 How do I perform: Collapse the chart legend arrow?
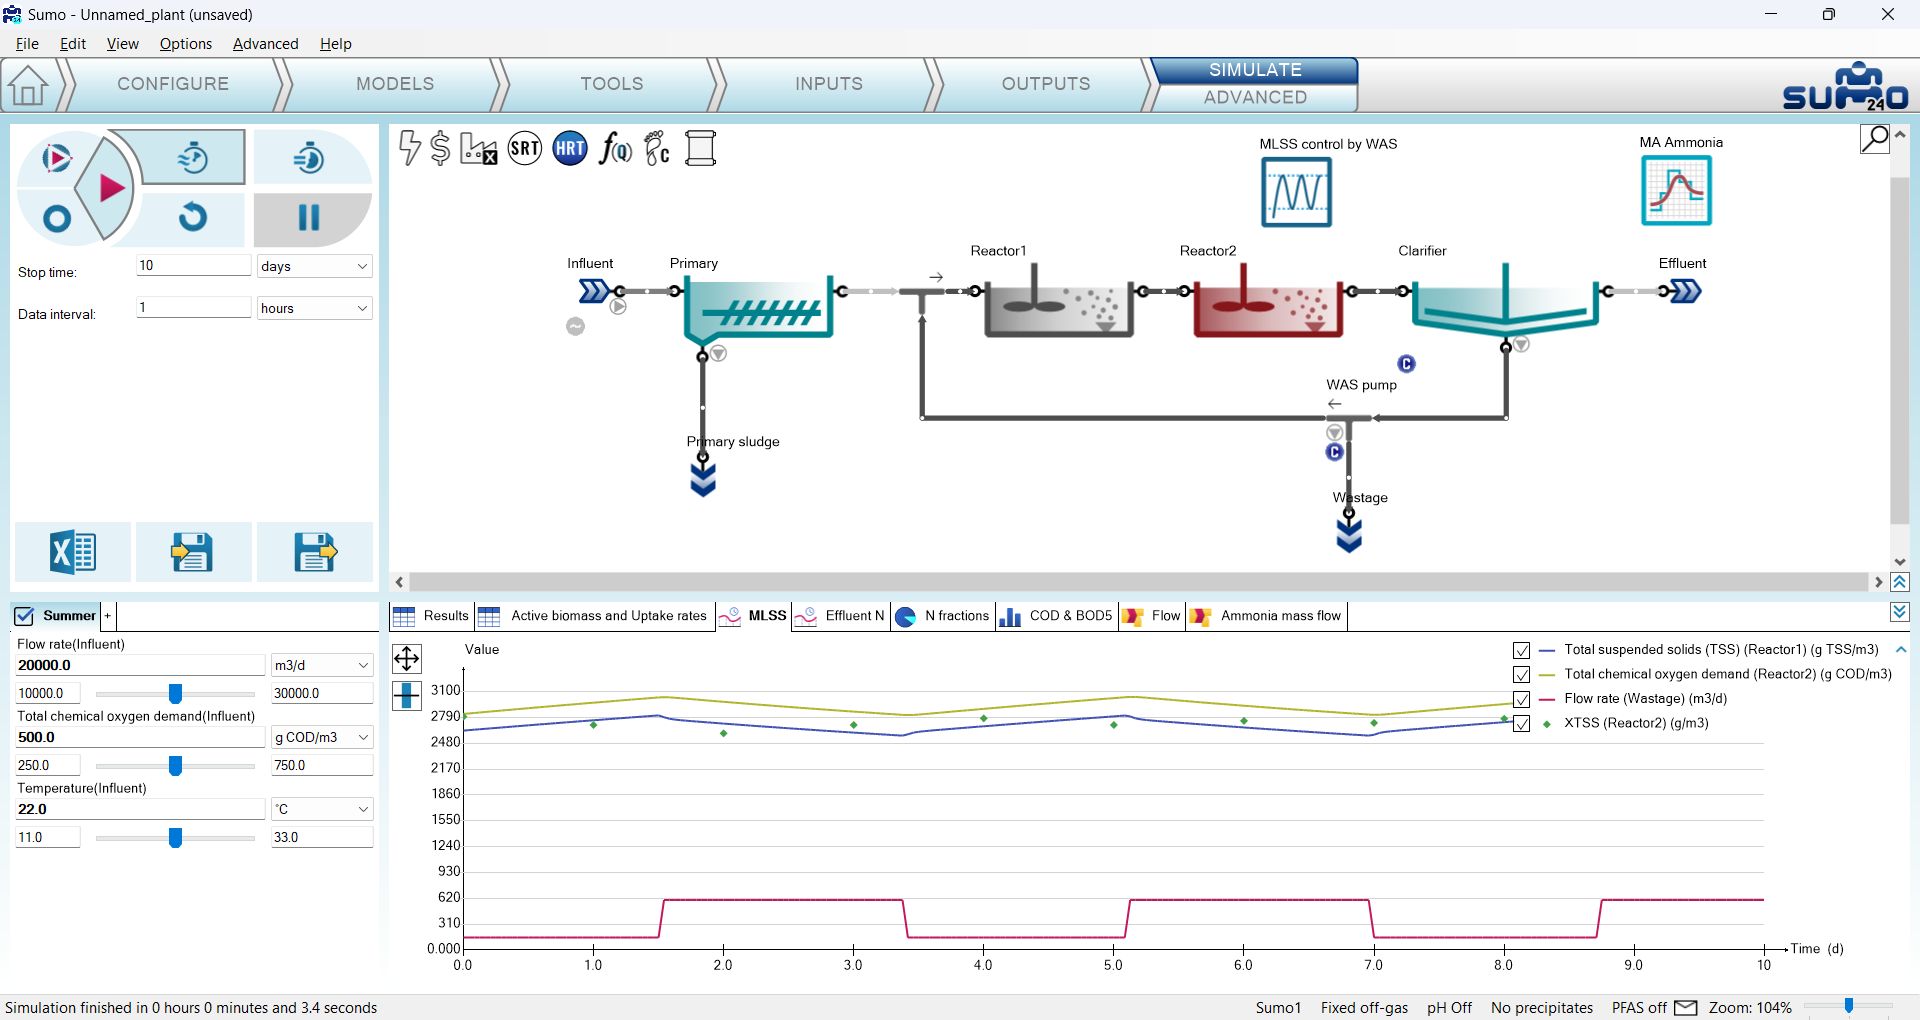click(1901, 650)
